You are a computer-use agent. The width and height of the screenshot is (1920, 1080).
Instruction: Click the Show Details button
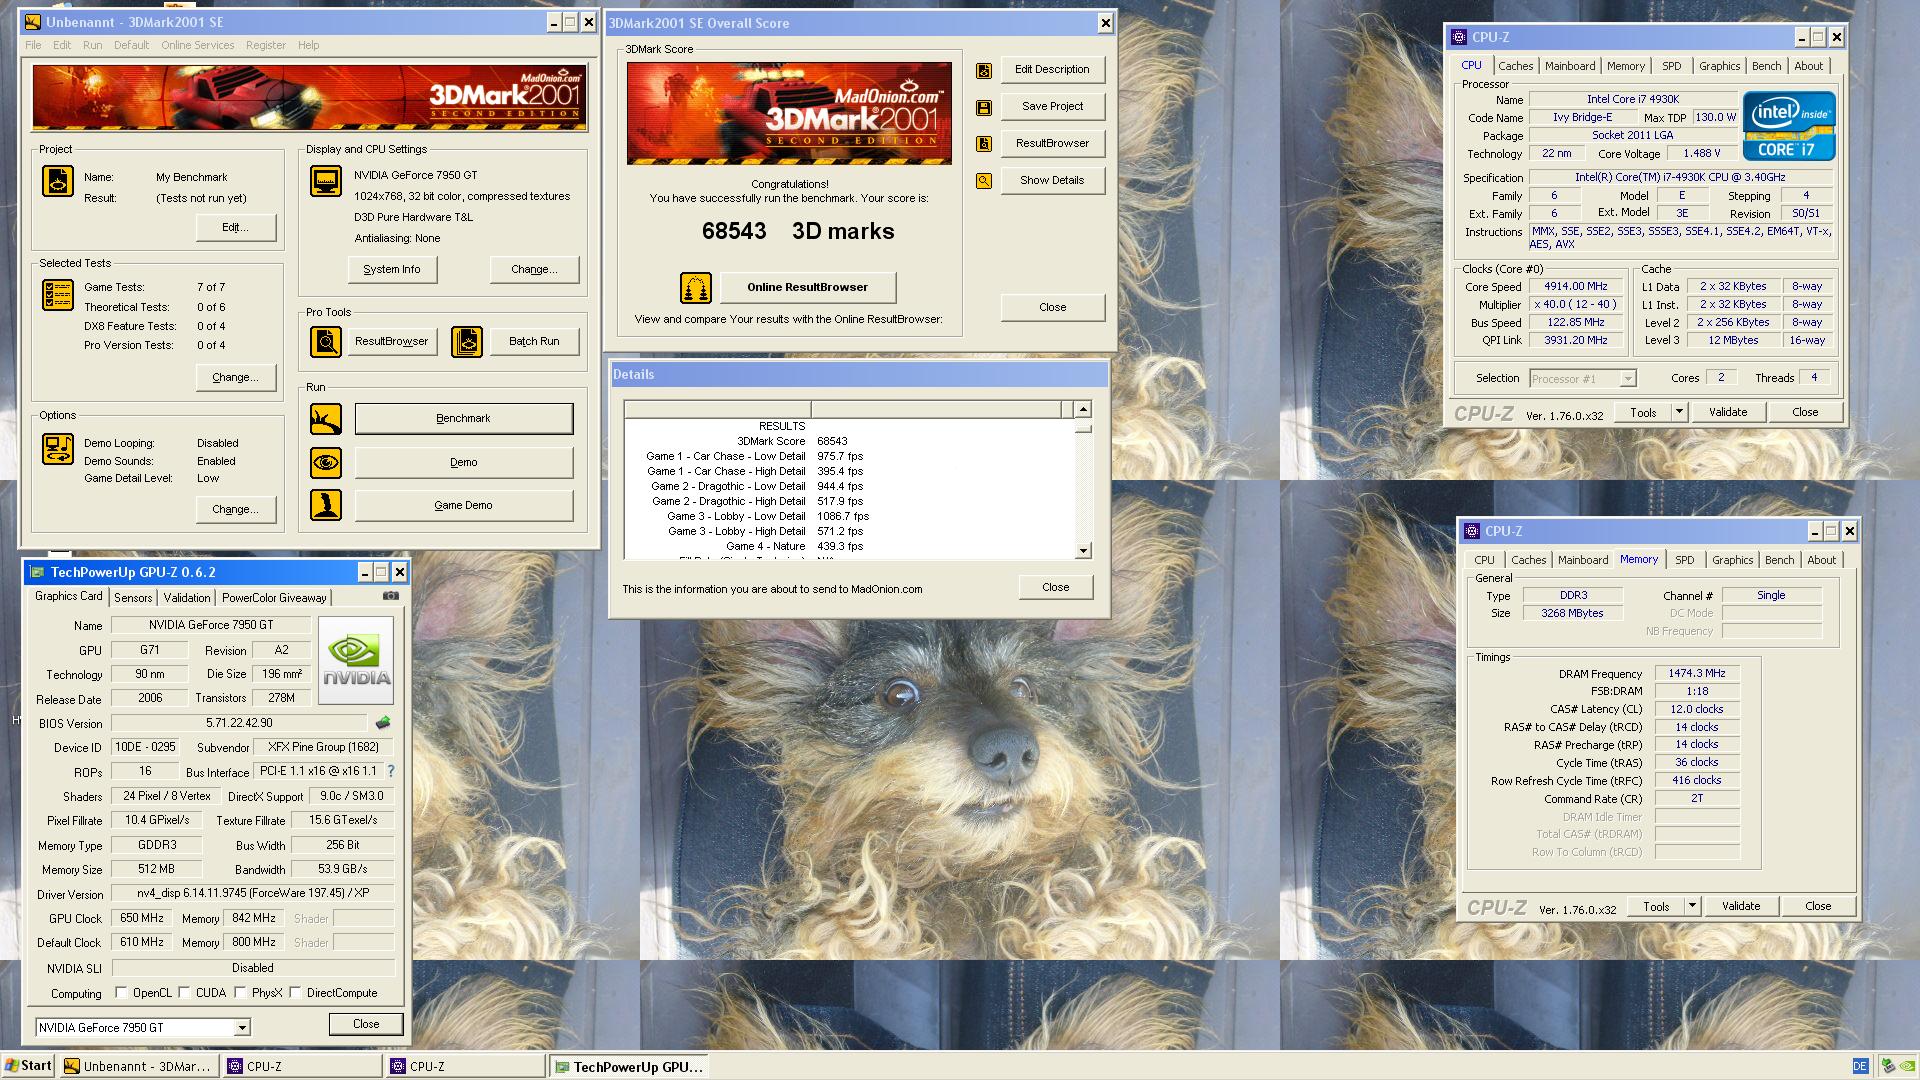pos(1052,181)
